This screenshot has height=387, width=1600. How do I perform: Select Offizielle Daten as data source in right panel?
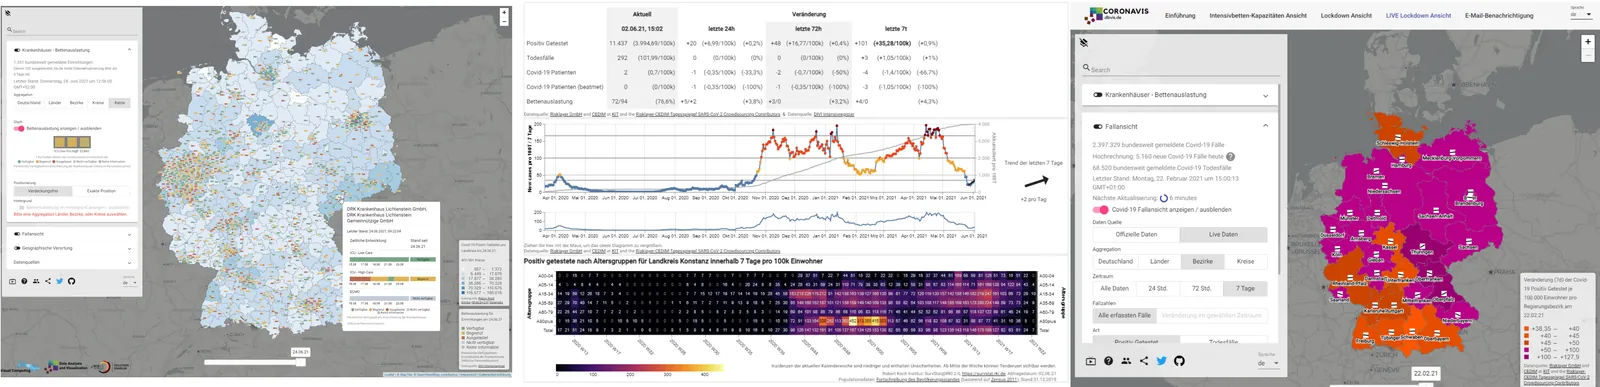coord(1136,234)
